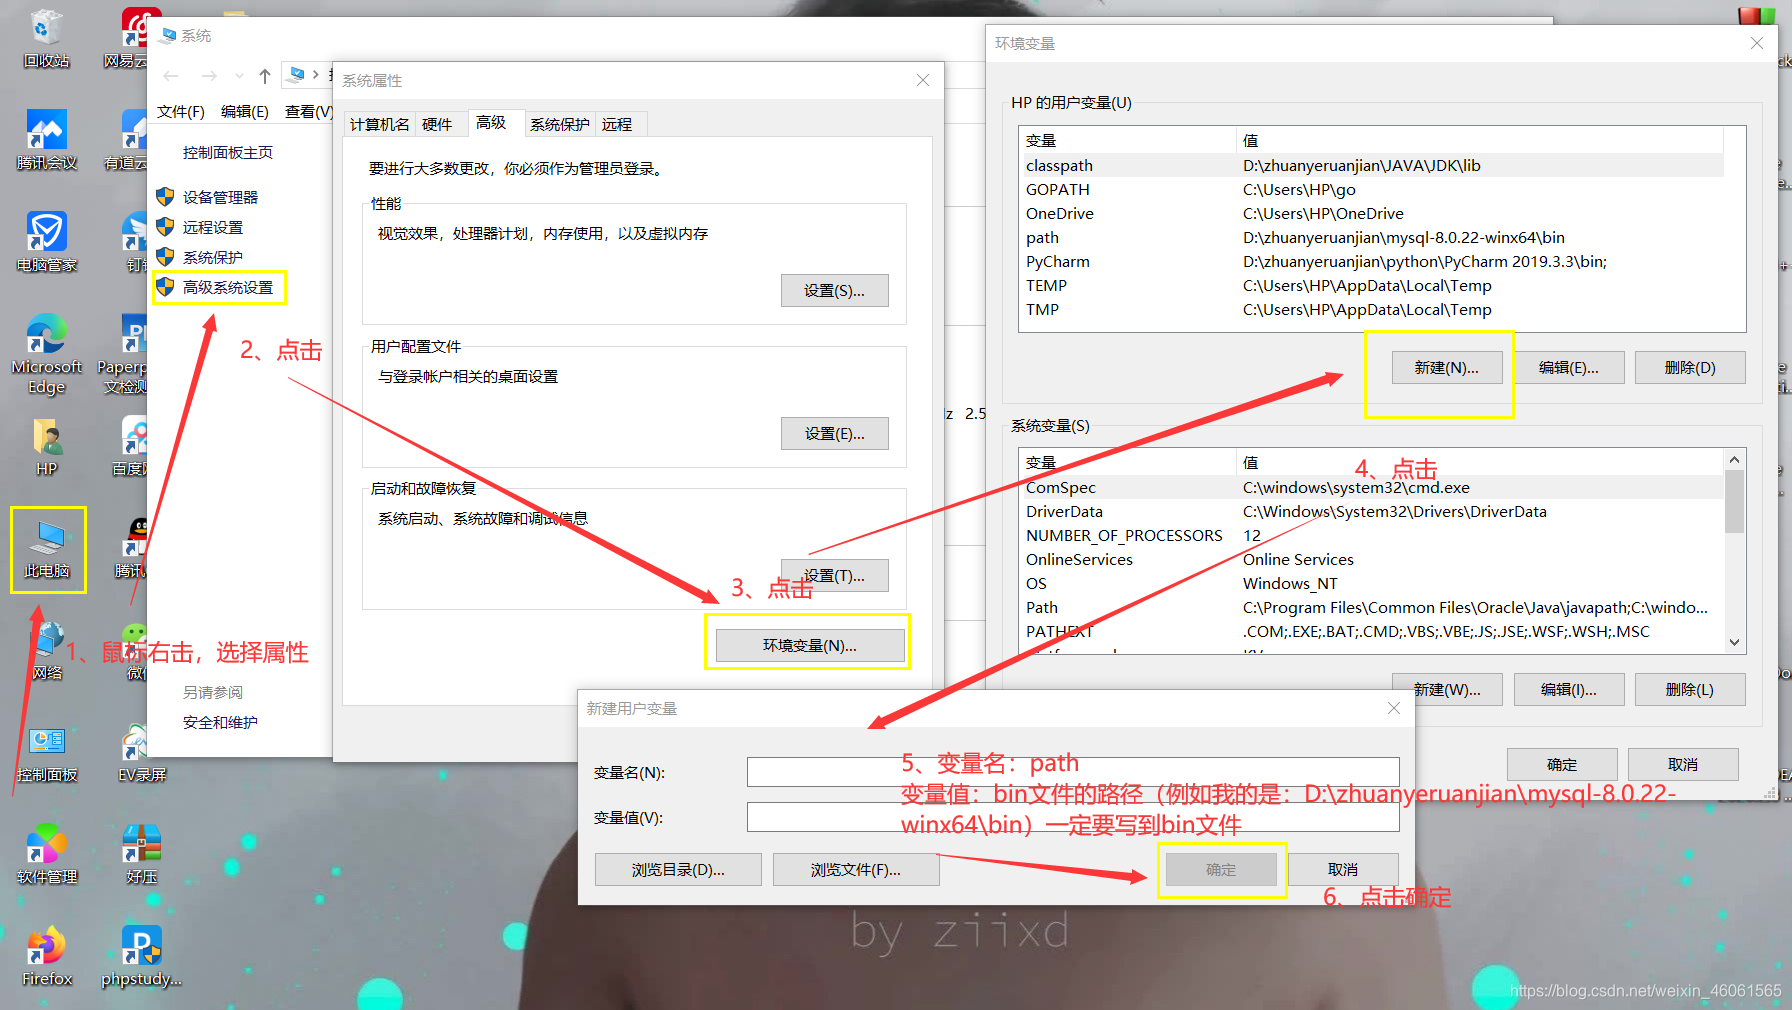Select the NUMBER_OF_PROCESSORS system variable row
The height and width of the screenshot is (1010, 1792).
[1372, 535]
